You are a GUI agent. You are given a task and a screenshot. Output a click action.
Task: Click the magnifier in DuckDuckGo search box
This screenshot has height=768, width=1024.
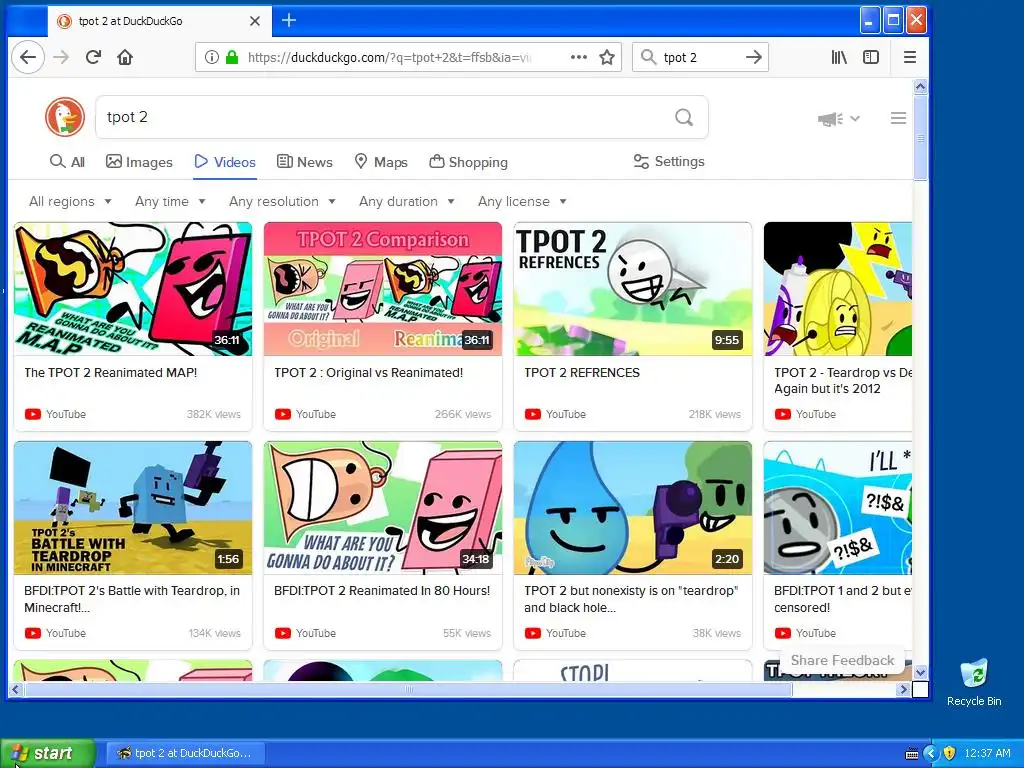(x=684, y=118)
